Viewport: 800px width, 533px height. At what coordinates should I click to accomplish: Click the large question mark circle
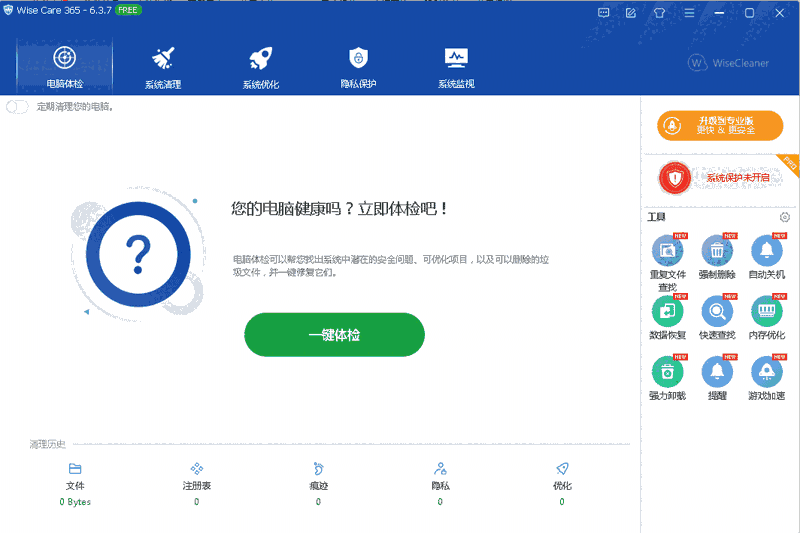click(x=138, y=254)
